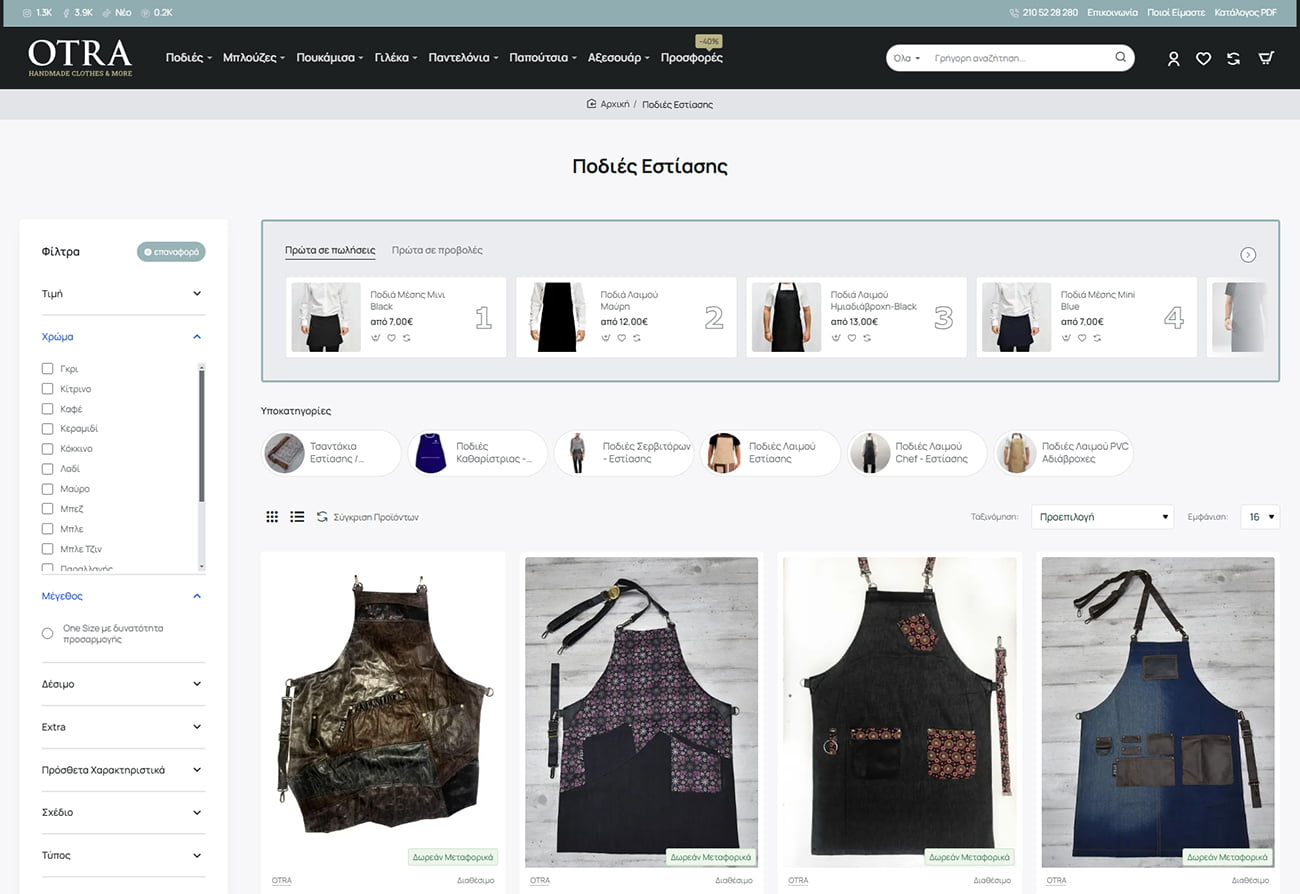Expand the Δέσιμο filter section
This screenshot has height=894, width=1300.
[123, 684]
